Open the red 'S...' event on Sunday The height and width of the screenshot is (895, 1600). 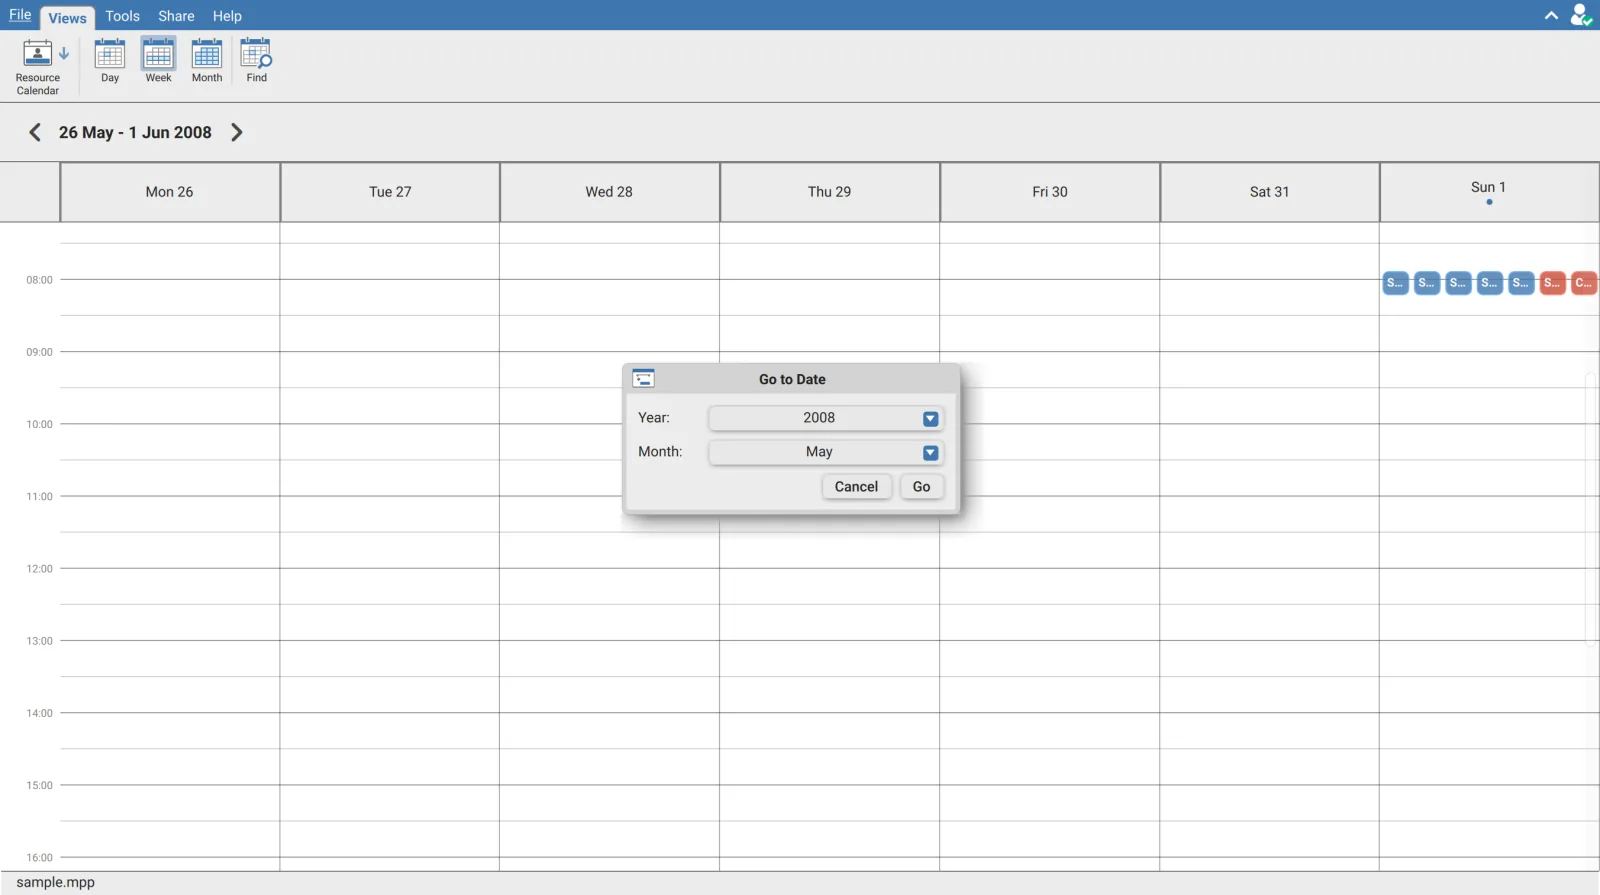tap(1553, 283)
